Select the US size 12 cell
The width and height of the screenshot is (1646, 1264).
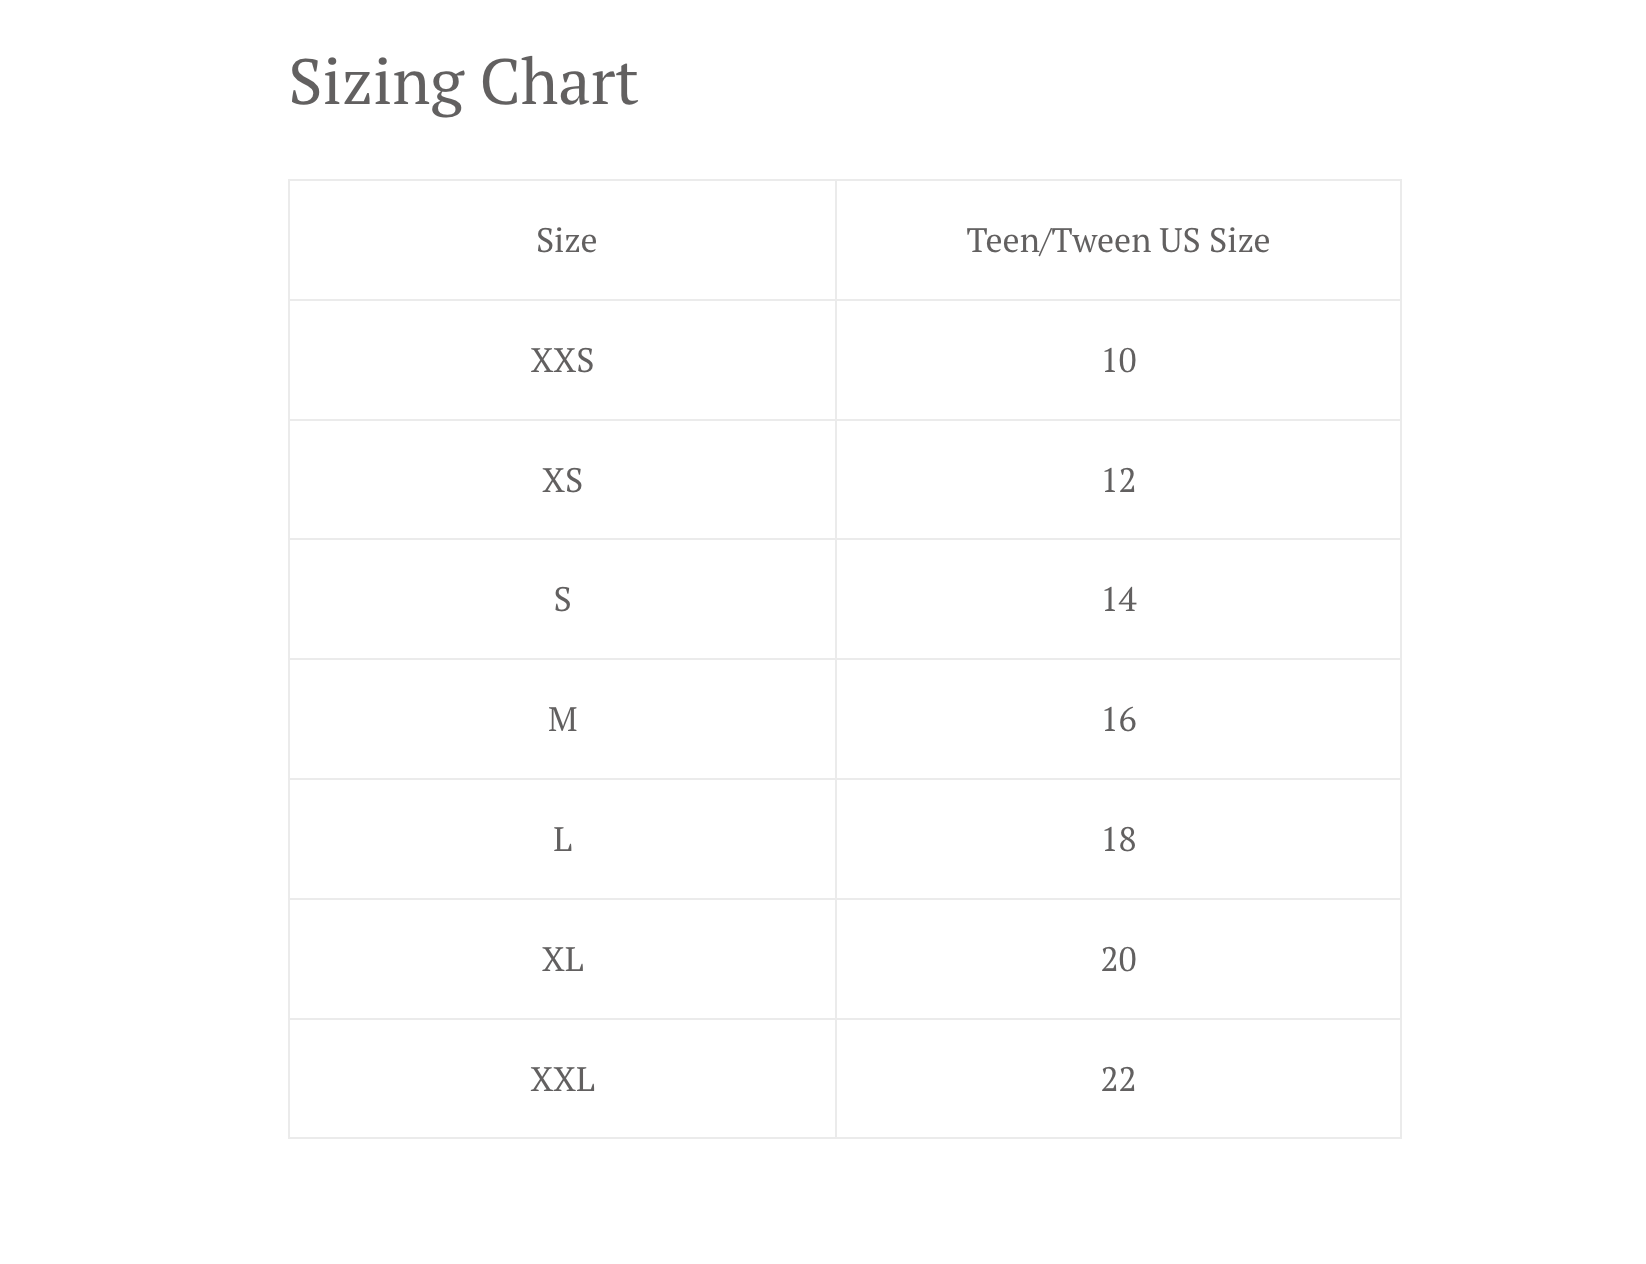coord(1118,480)
